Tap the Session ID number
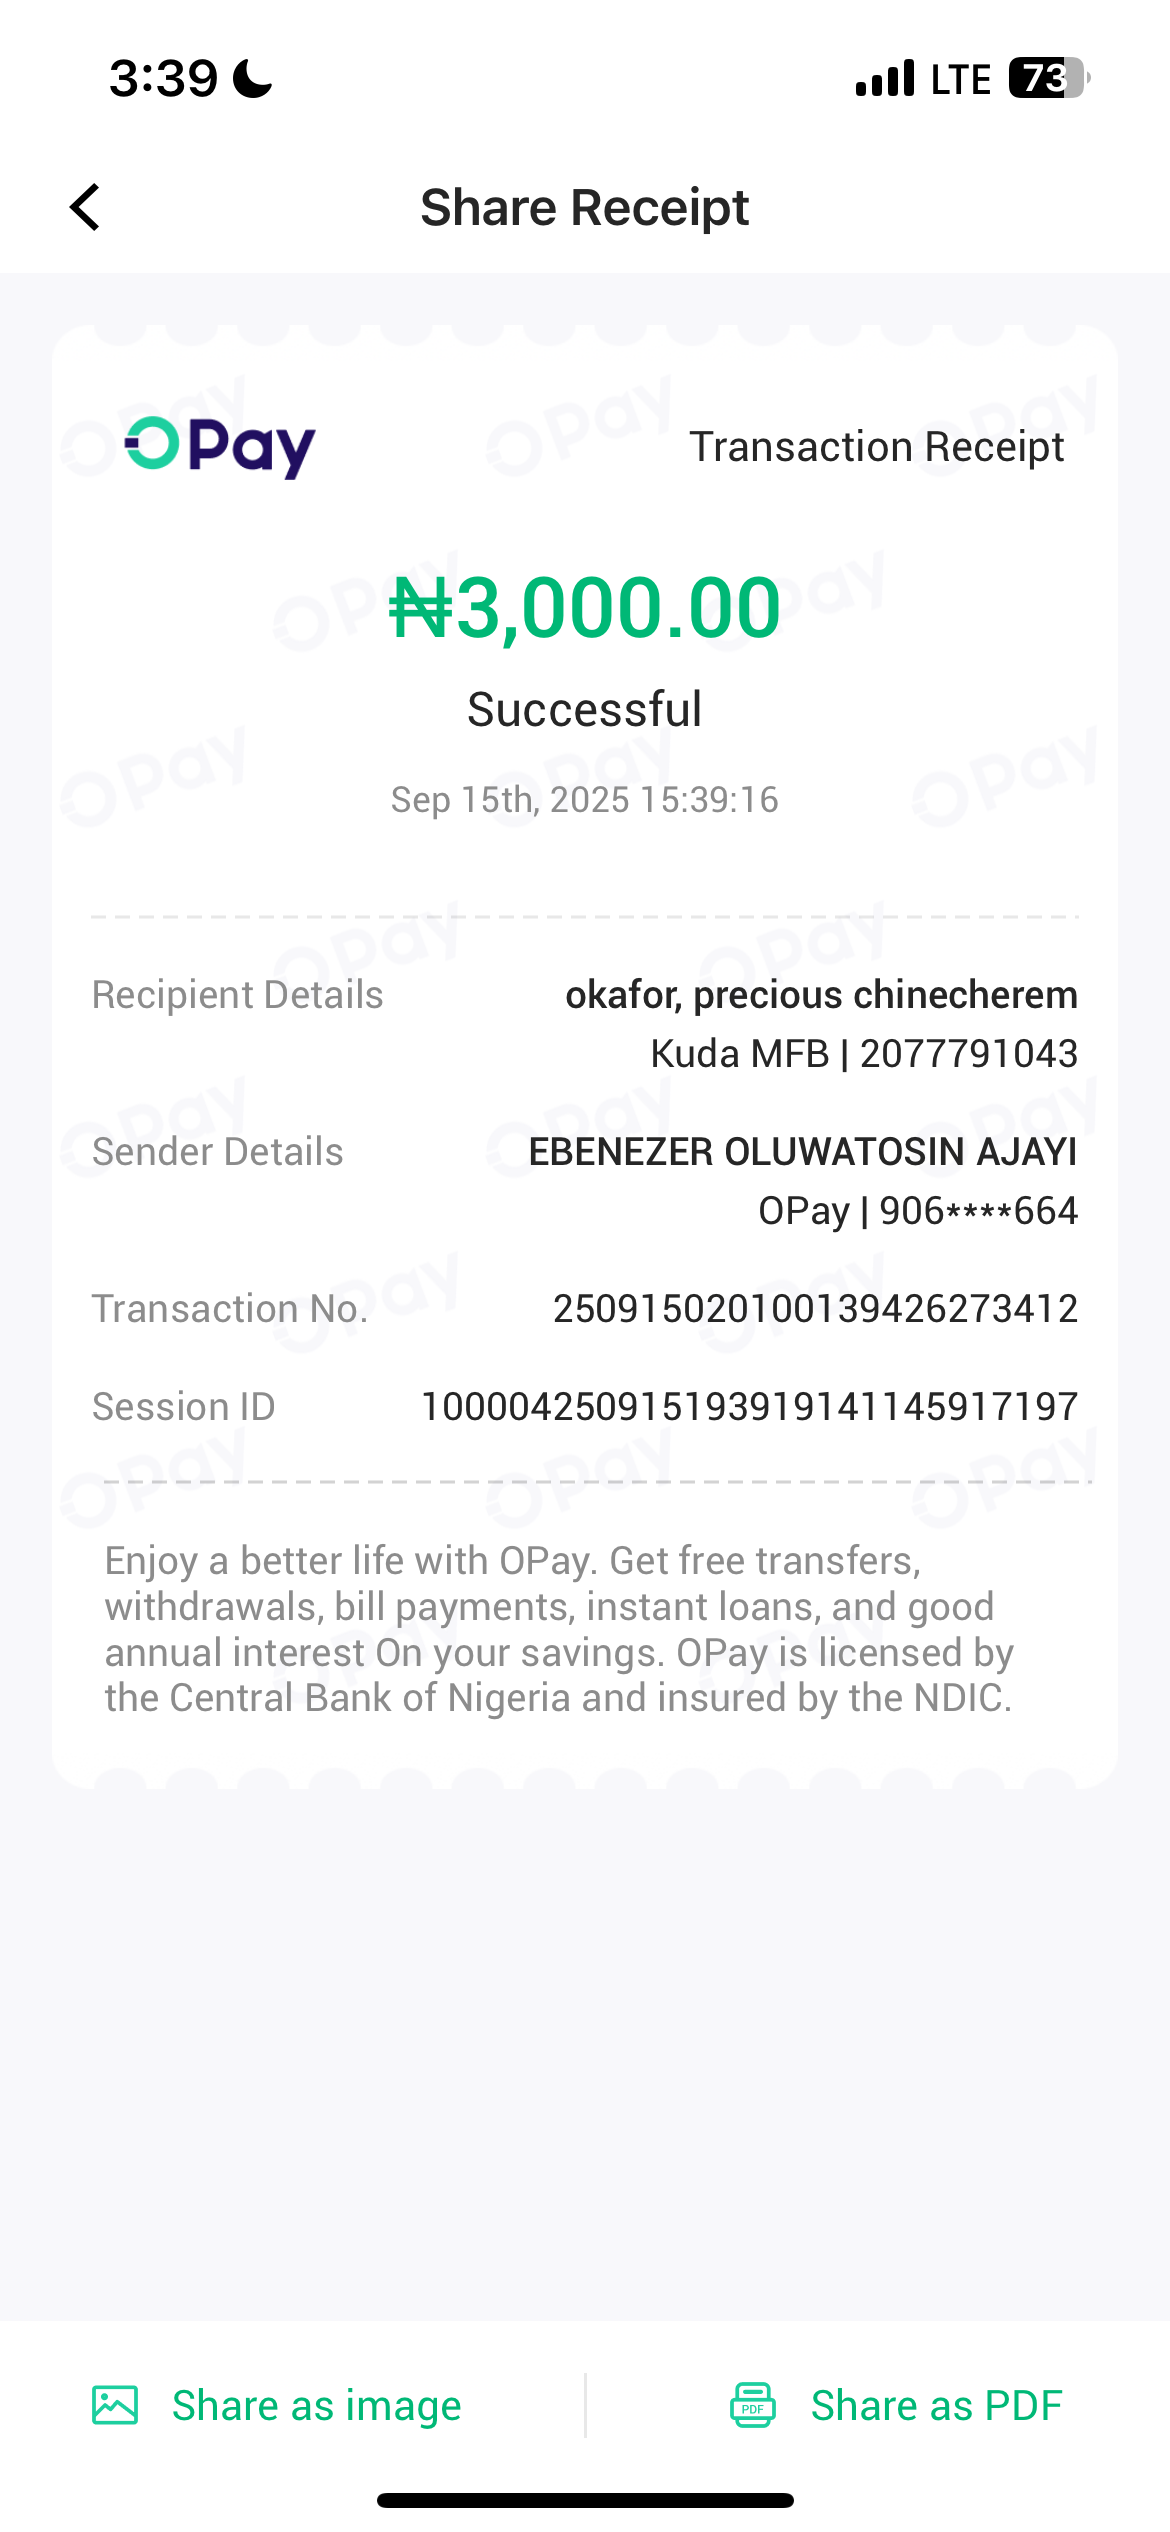Viewport: 1170px width, 2532px height. [x=749, y=1407]
